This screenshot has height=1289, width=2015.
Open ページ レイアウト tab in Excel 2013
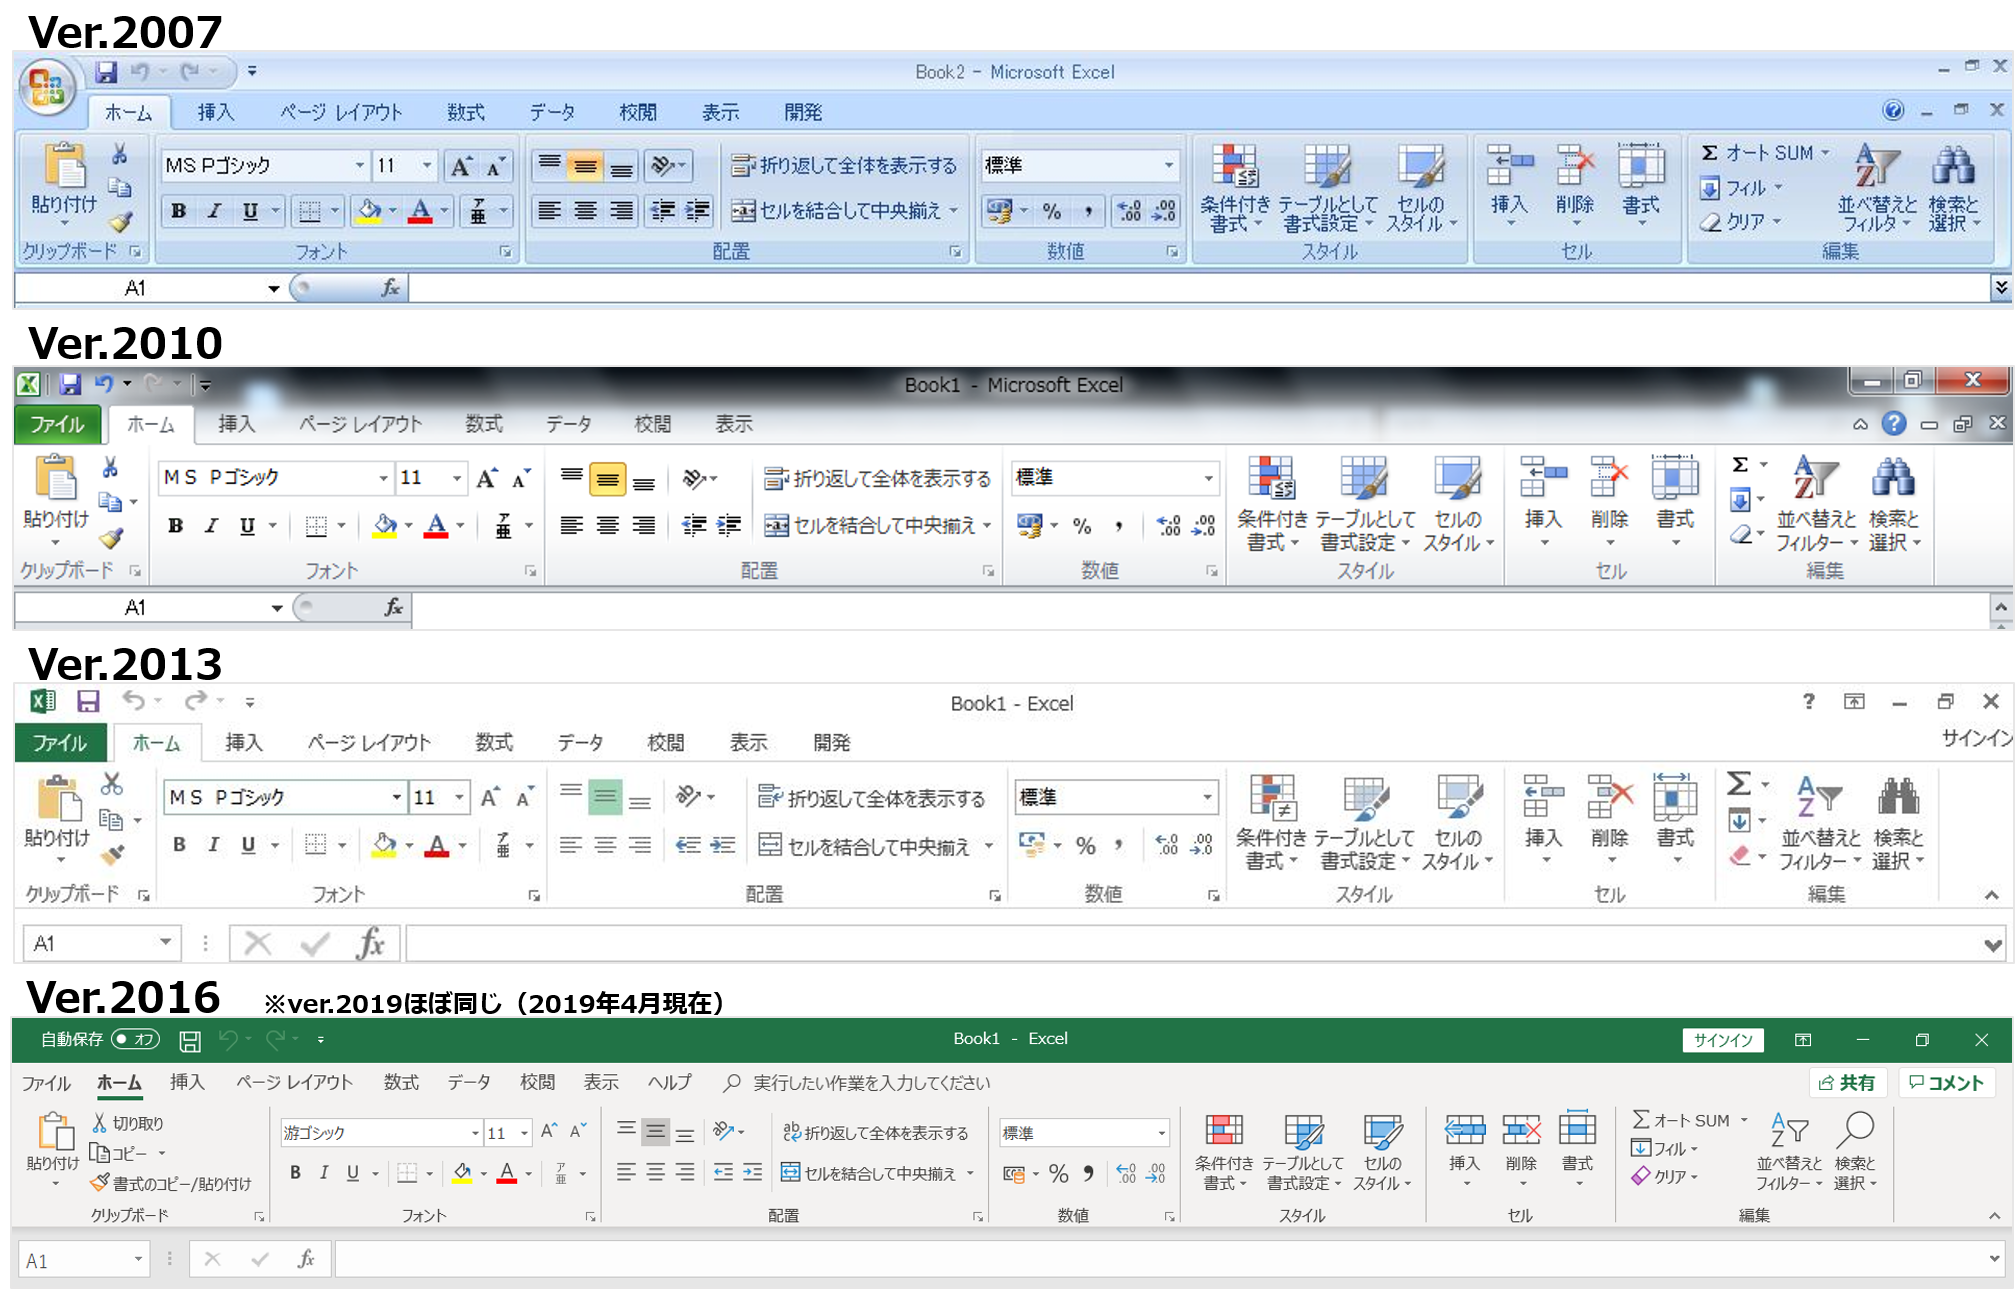coord(368,742)
